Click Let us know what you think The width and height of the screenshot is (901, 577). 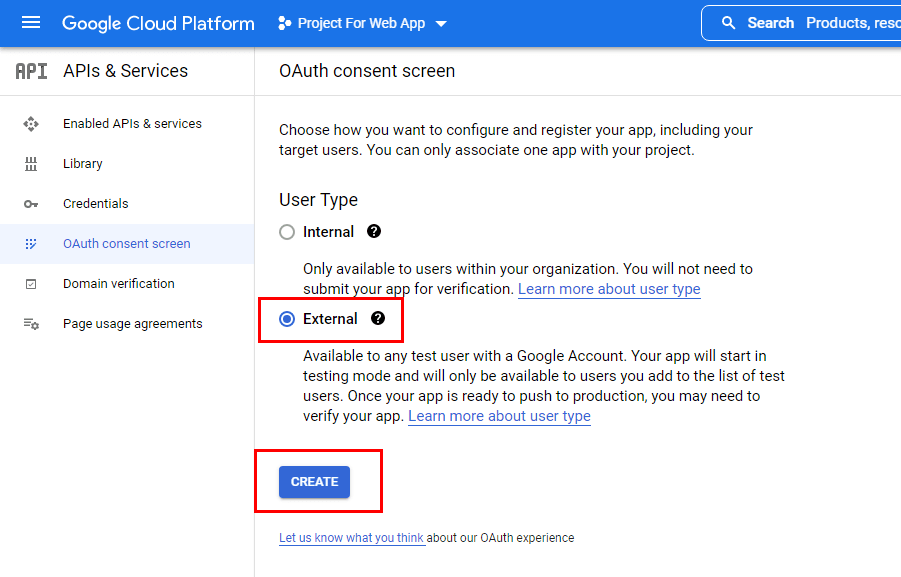pos(351,538)
